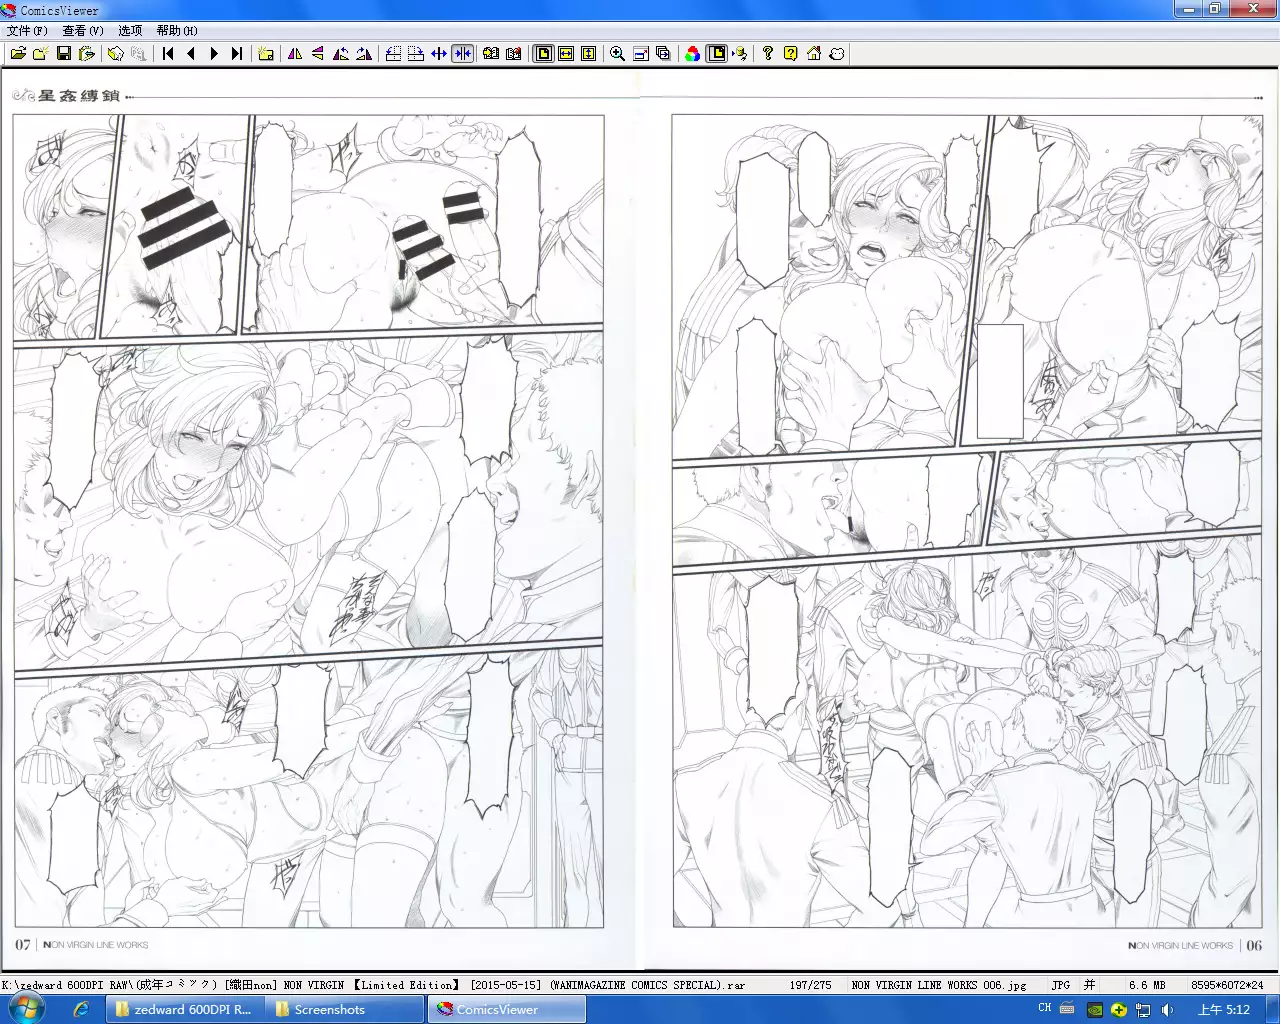Click the yellow question mark help icon
The height and width of the screenshot is (1024, 1280).
tap(790, 54)
